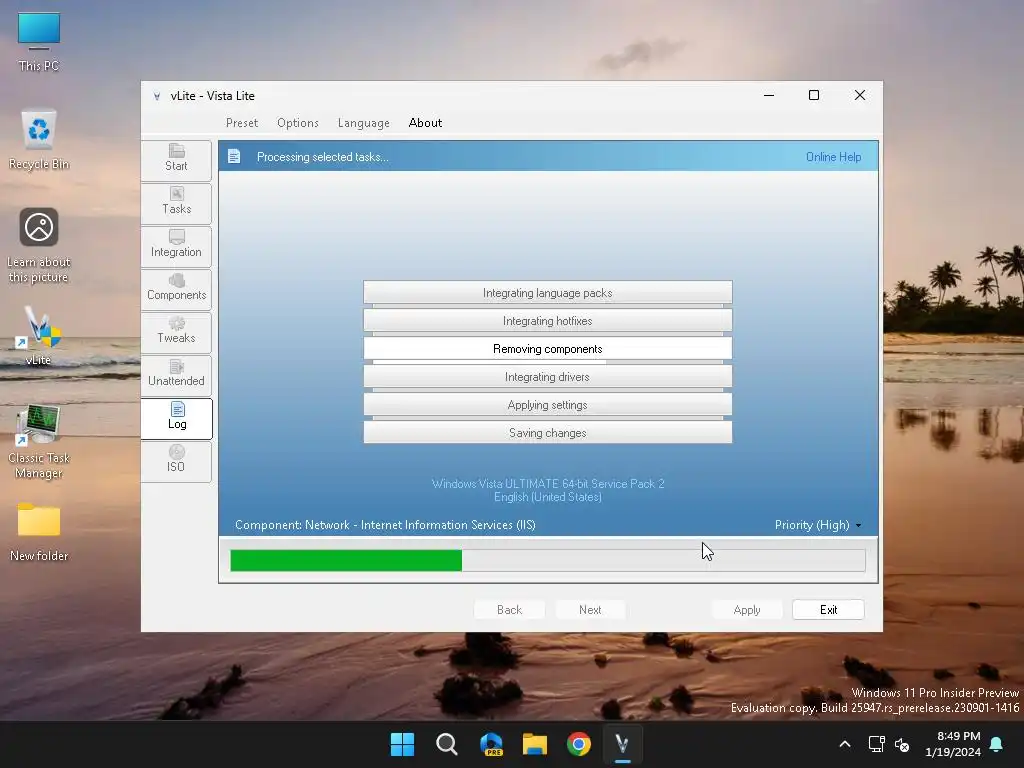Select the This PC desktop icon

pos(39,42)
